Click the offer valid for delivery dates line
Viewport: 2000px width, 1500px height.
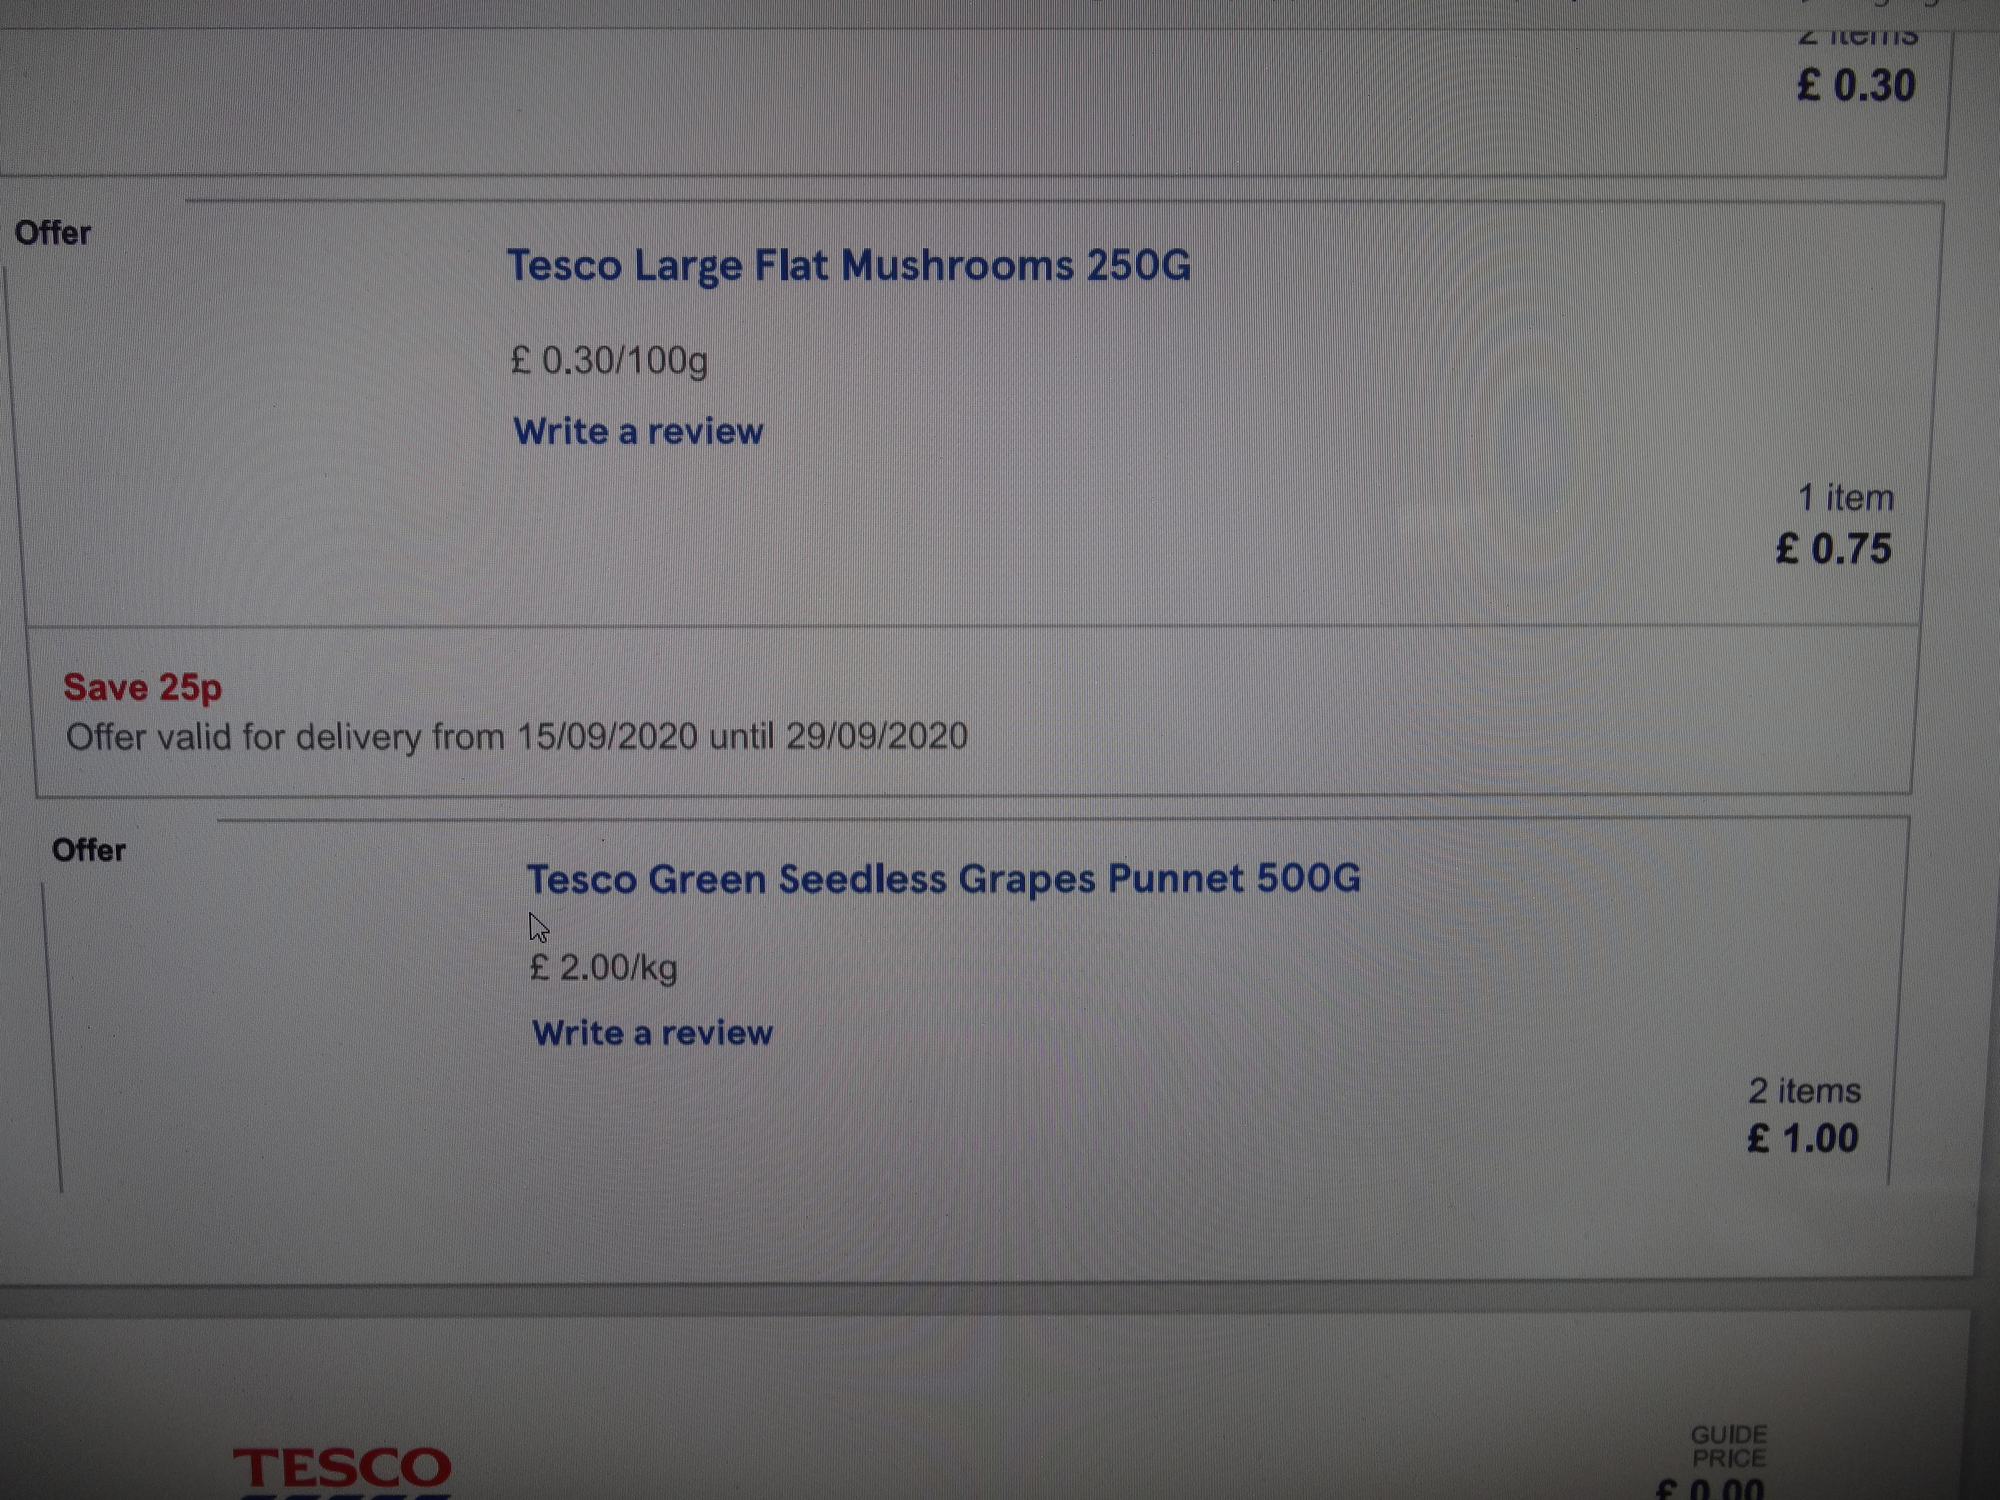[x=517, y=737]
